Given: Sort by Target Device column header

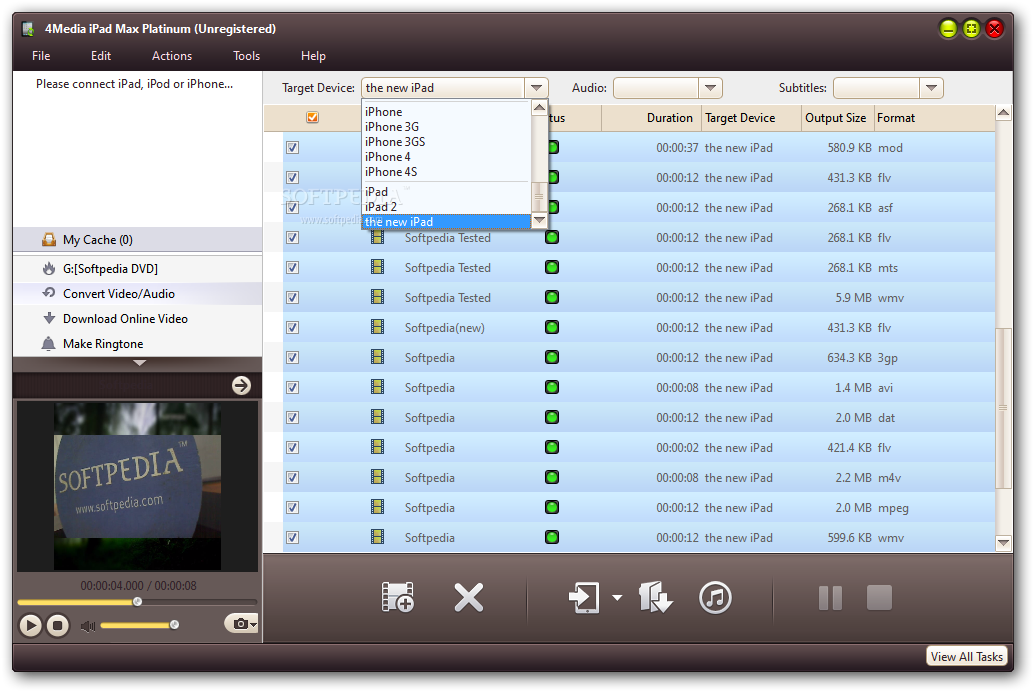Looking at the screenshot, I should (x=752, y=117).
